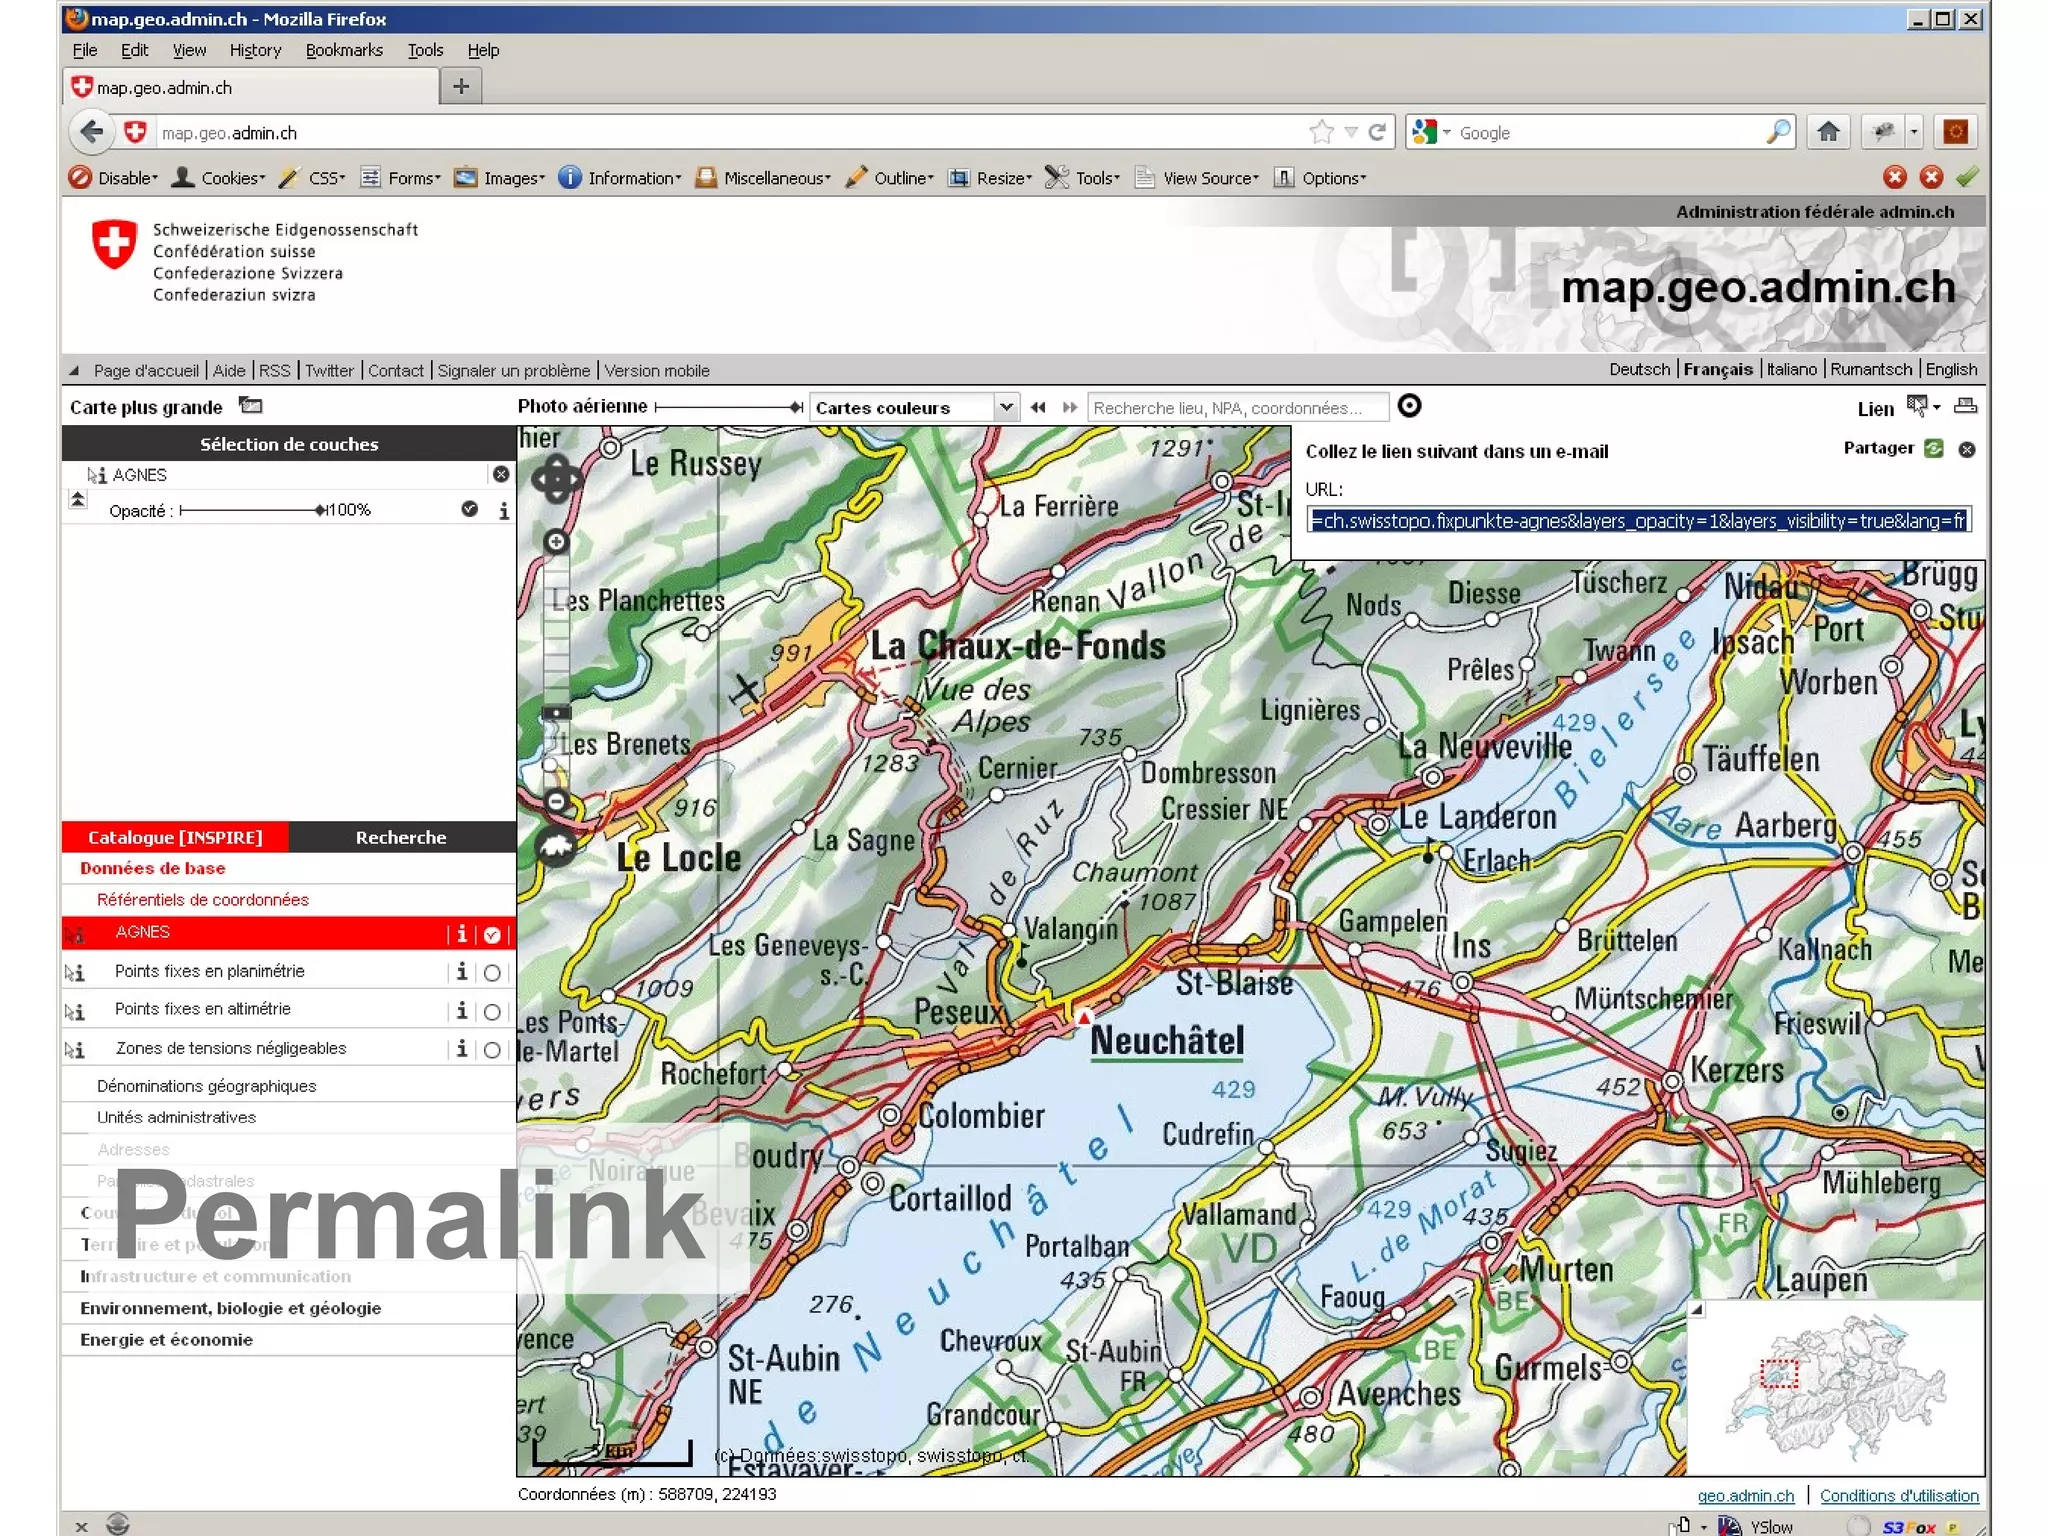The width and height of the screenshot is (2048, 1536).
Task: Open info for AGNES in catalogue
Action: click(x=461, y=933)
